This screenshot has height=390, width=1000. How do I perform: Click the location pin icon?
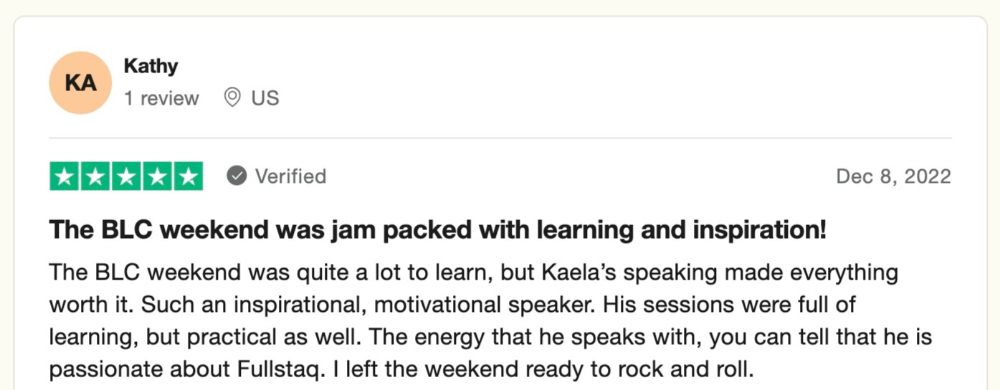(233, 98)
